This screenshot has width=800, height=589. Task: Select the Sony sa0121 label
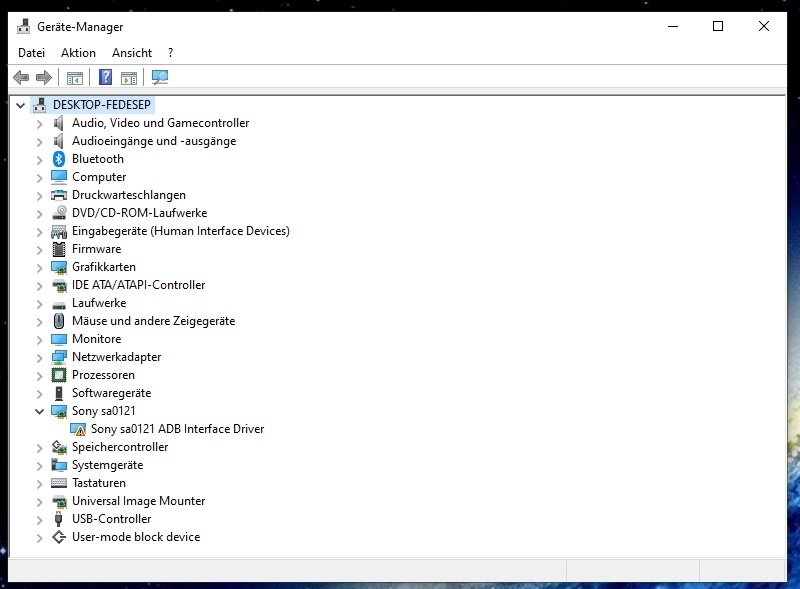pos(104,411)
